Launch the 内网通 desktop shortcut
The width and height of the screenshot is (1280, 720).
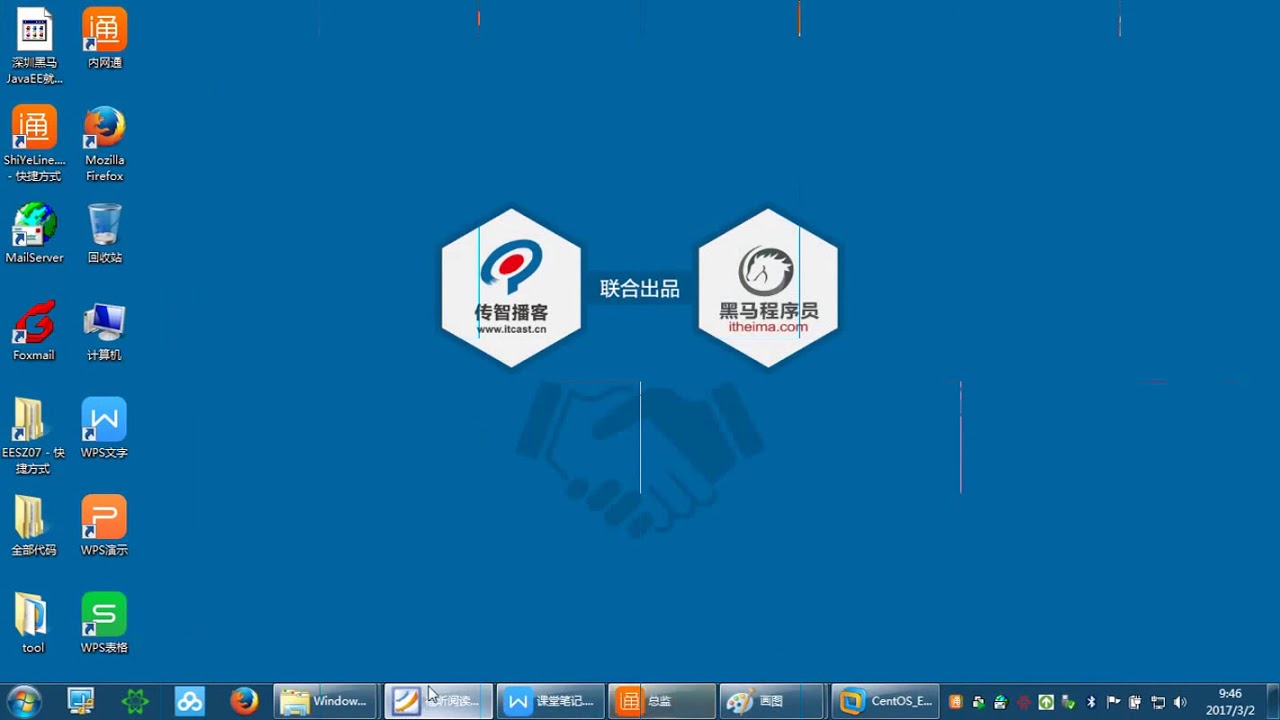104,38
